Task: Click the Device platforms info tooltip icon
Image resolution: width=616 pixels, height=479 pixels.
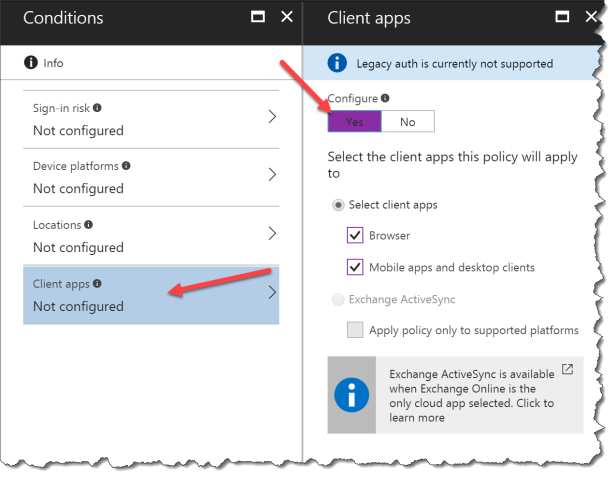Action: [x=126, y=165]
